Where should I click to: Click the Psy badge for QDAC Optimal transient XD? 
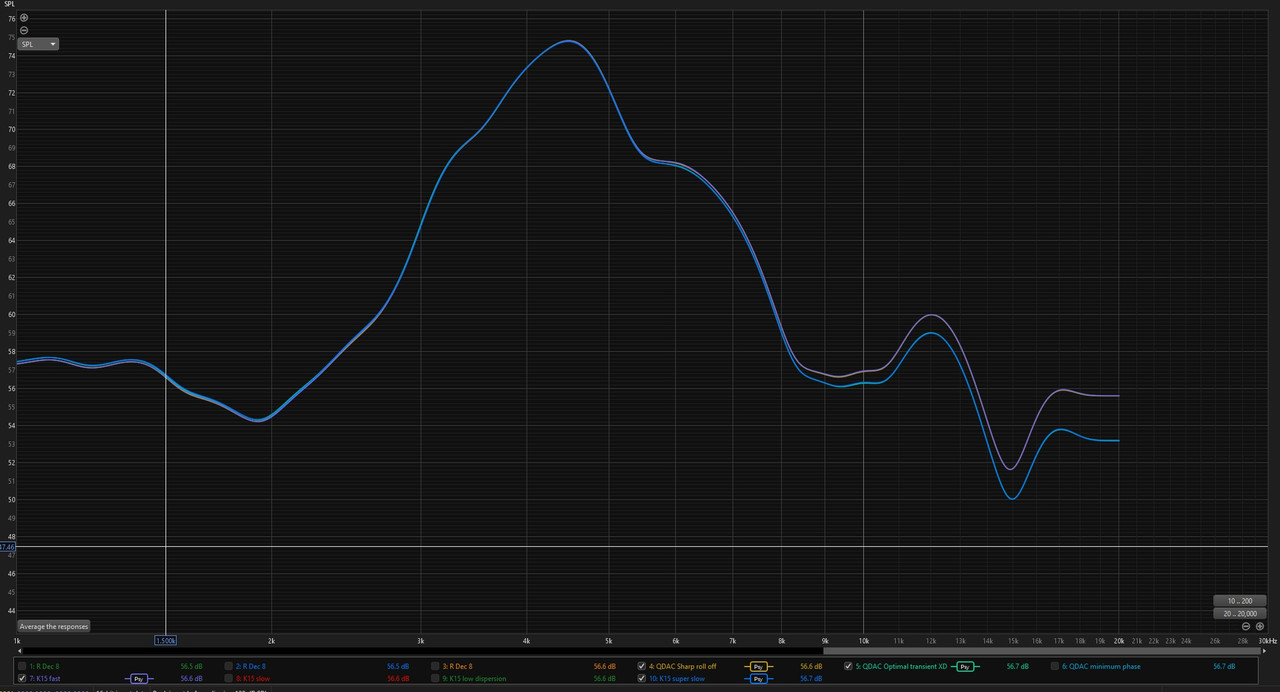pyautogui.click(x=965, y=666)
